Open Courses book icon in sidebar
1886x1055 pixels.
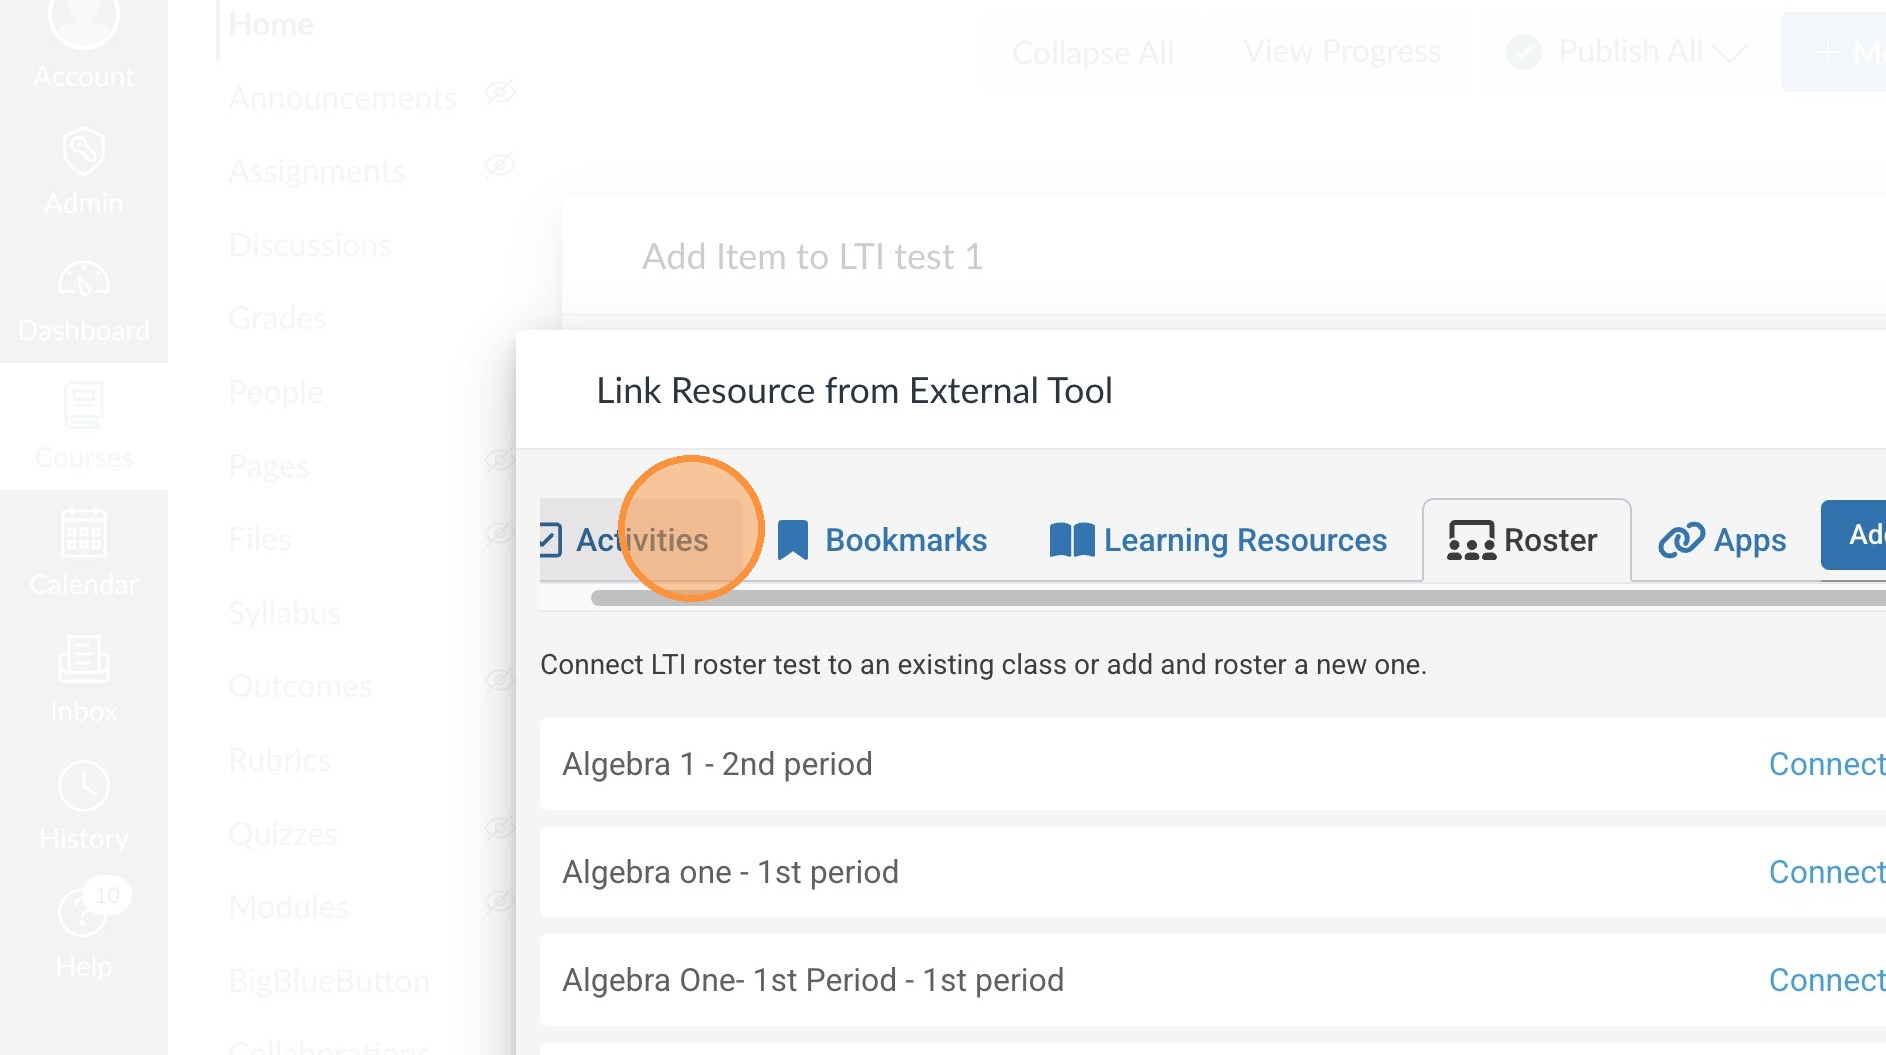coord(83,406)
